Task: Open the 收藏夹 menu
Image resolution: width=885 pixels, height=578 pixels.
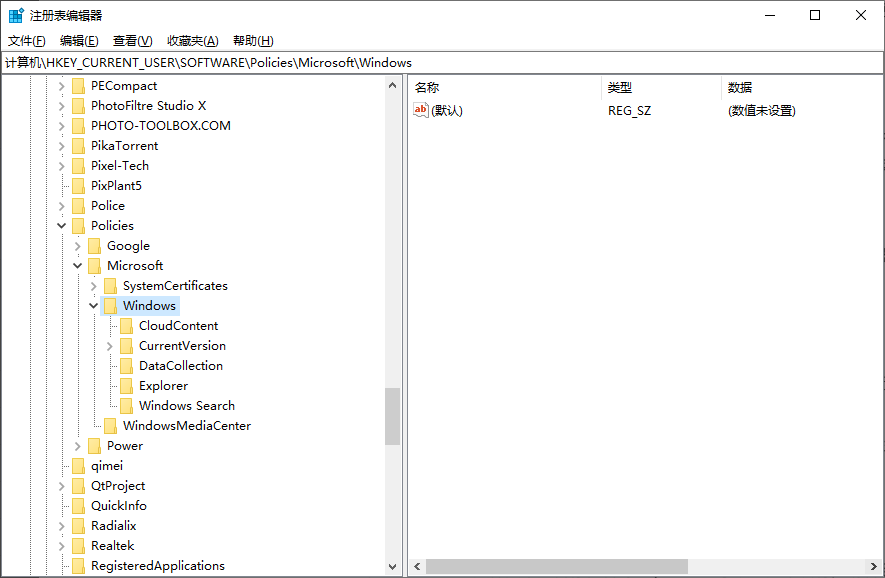Action: 192,40
